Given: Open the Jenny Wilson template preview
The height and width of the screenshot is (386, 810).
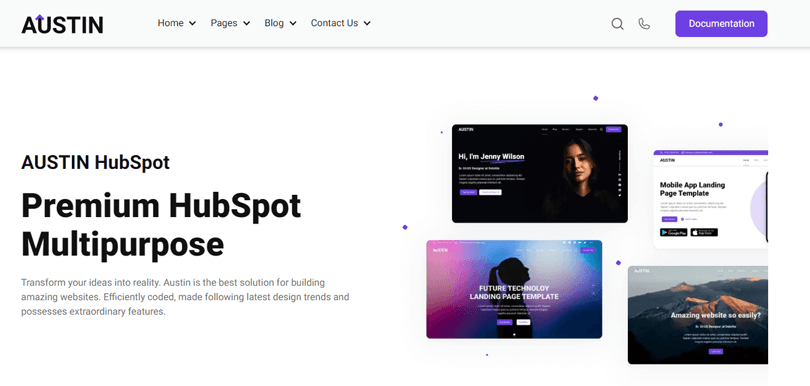Looking at the screenshot, I should [x=540, y=174].
